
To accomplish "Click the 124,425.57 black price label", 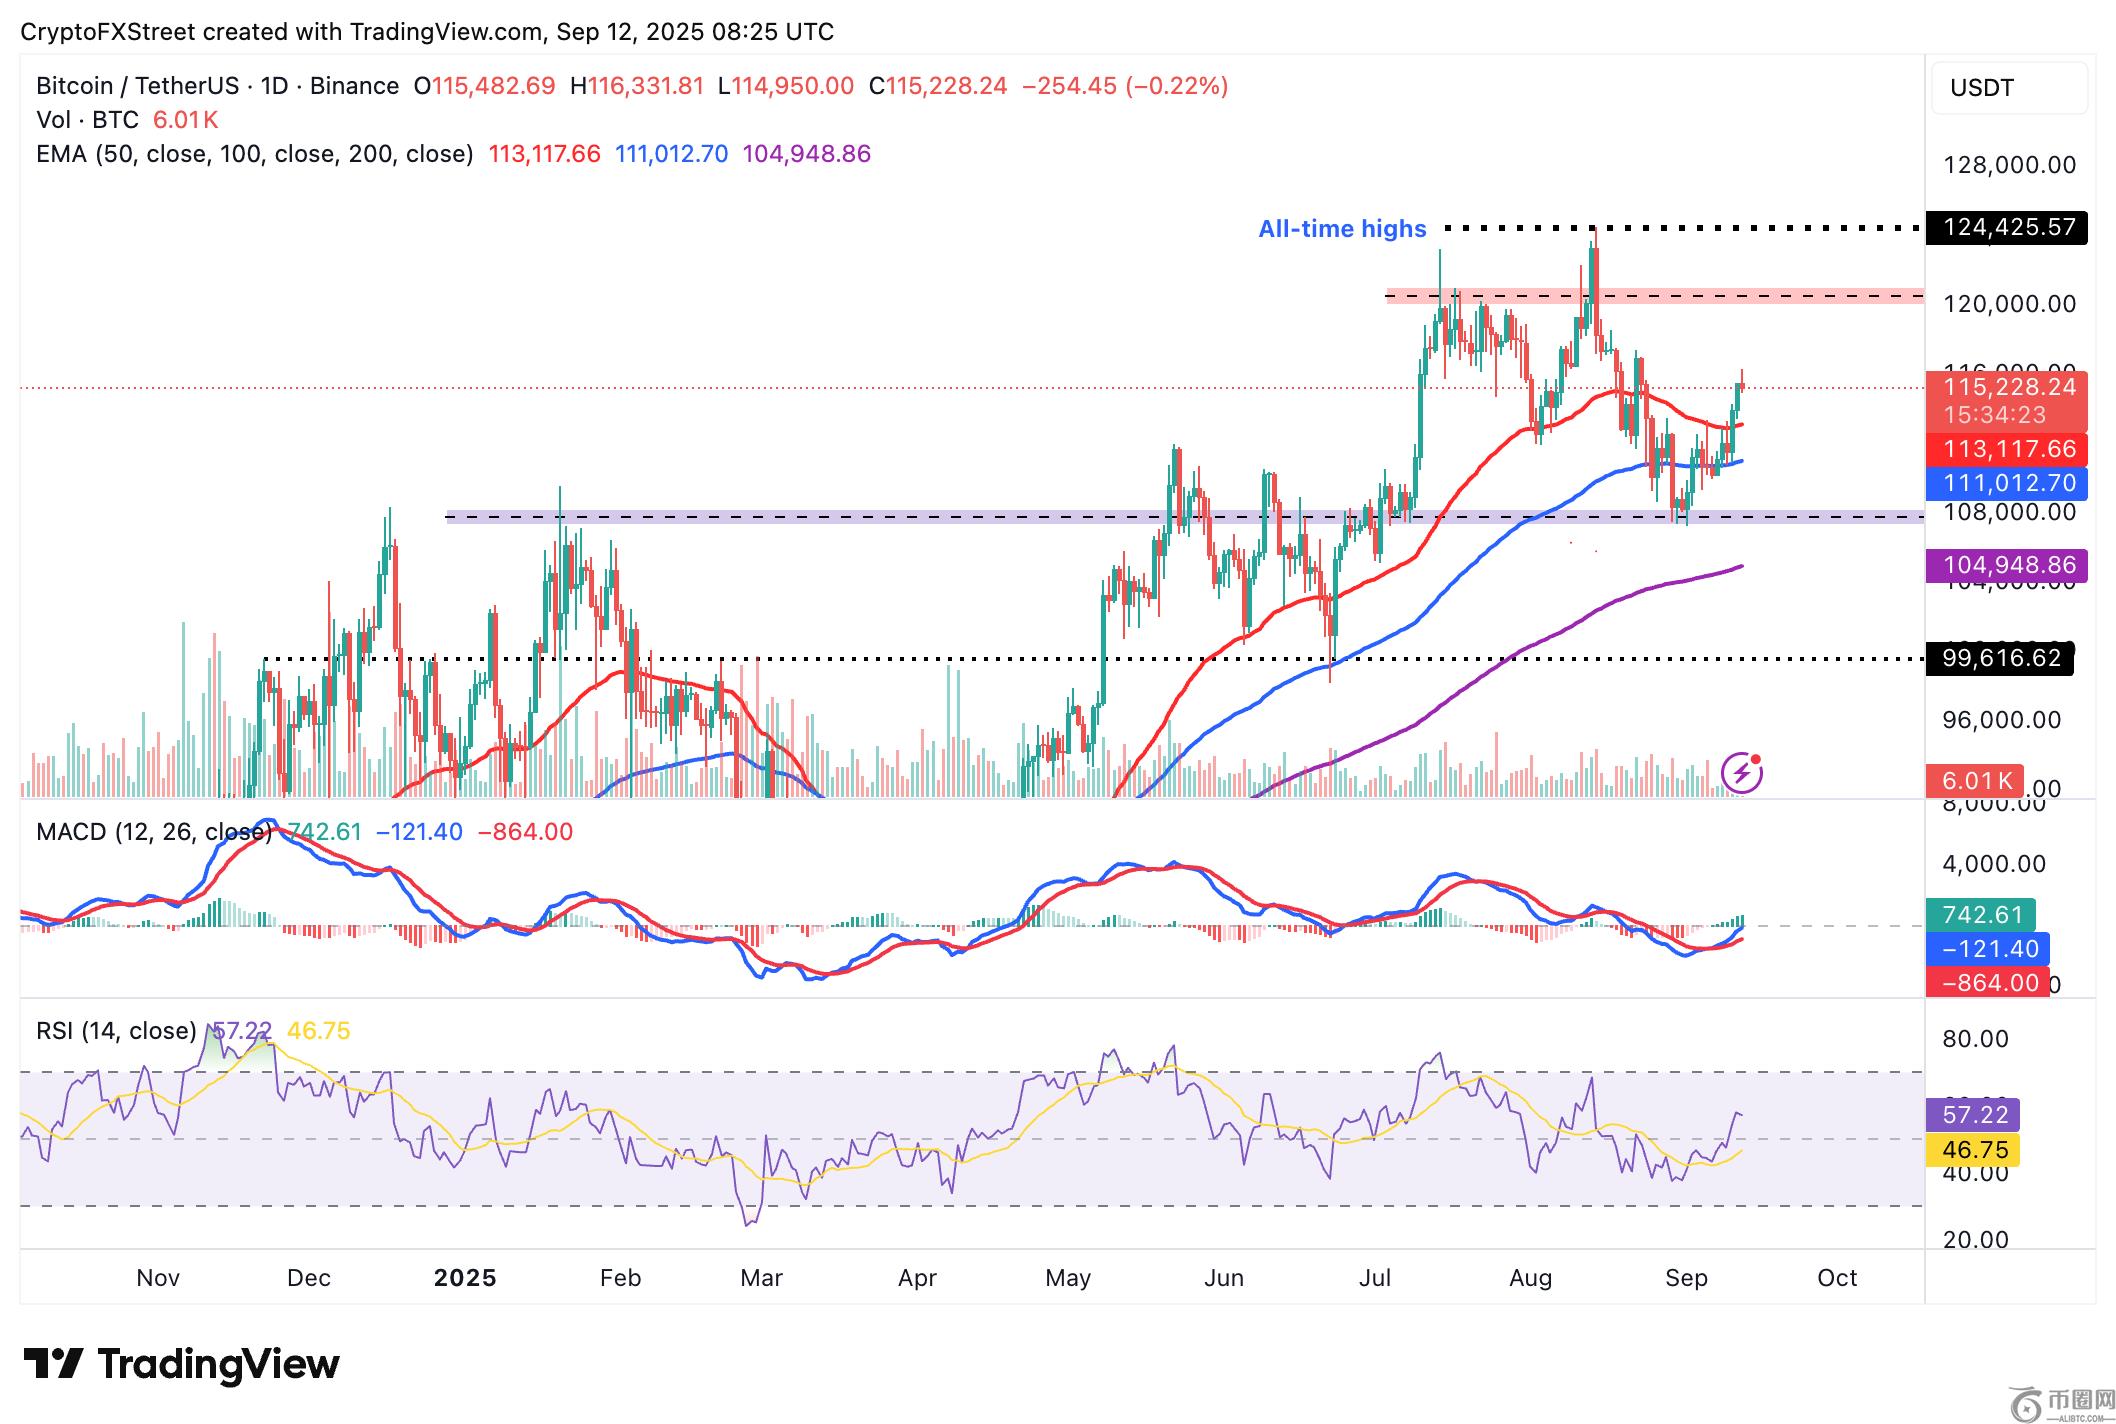I will 2008,227.
